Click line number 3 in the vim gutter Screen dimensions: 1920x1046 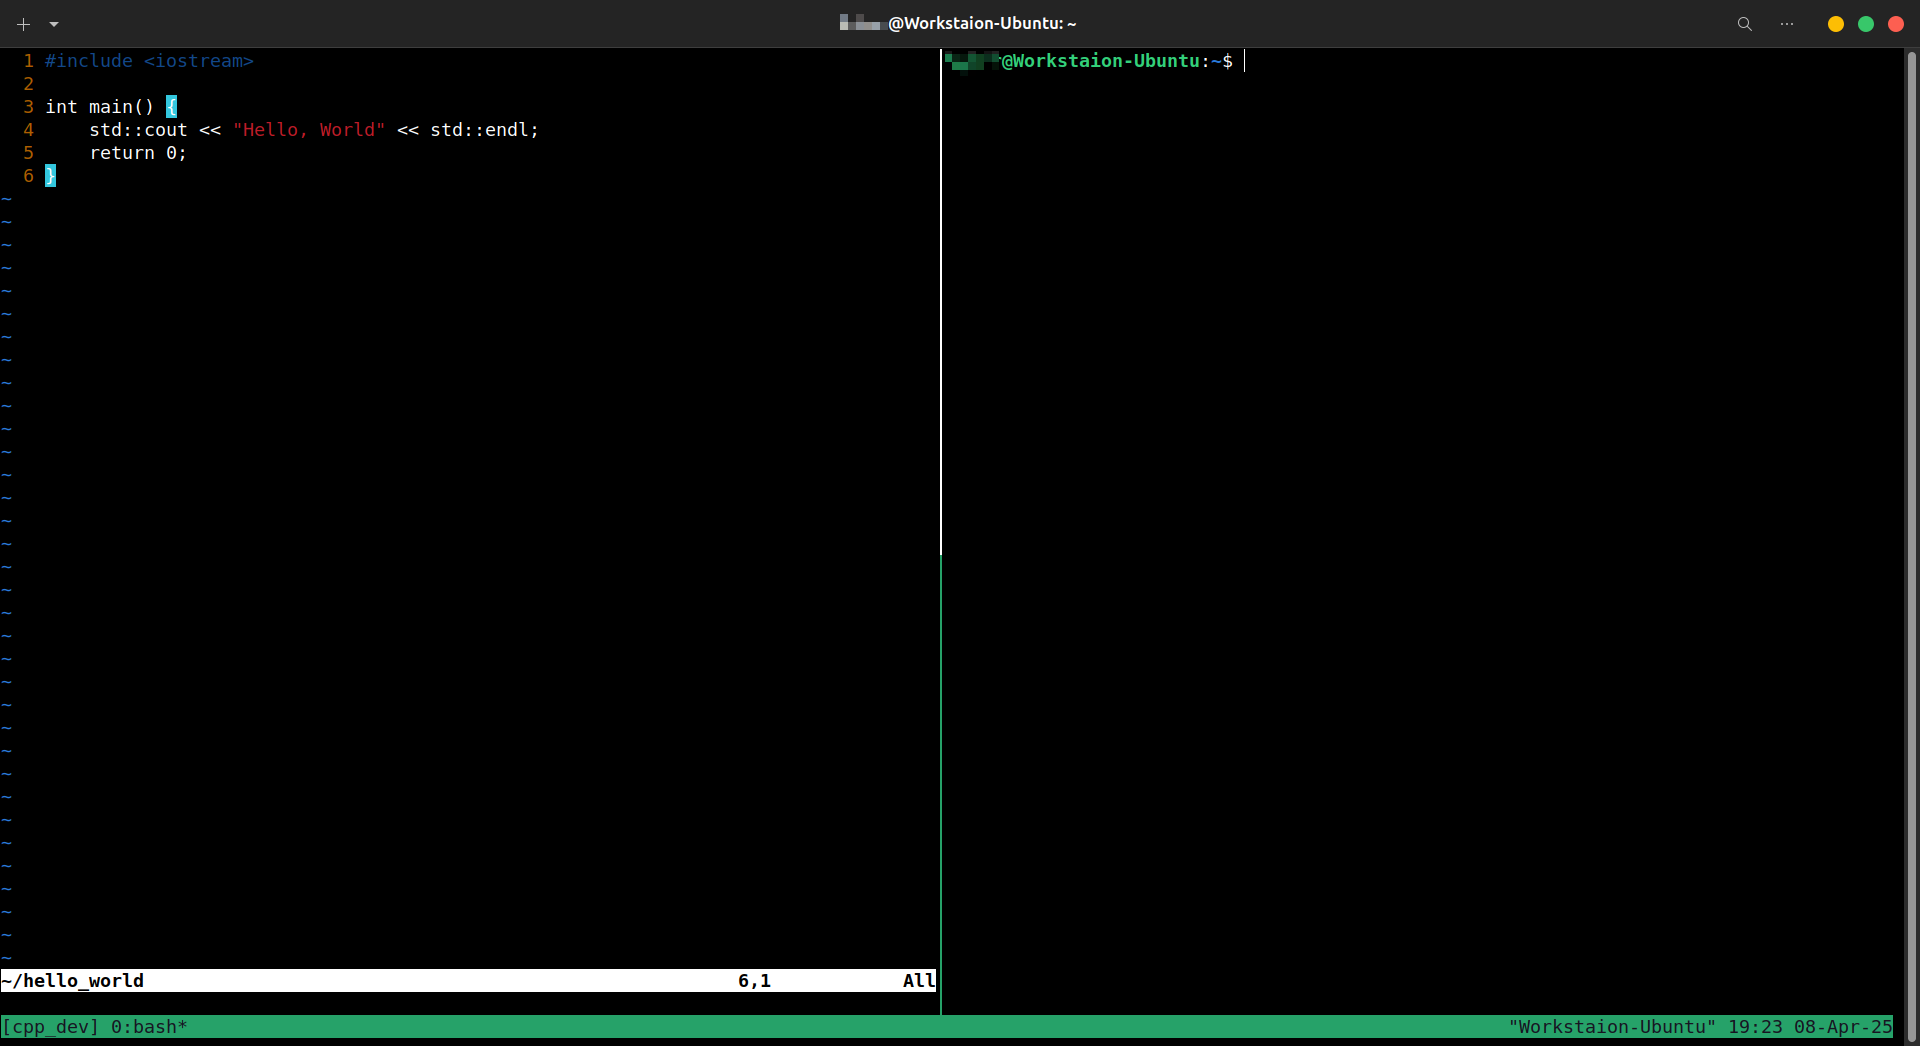pos(28,107)
